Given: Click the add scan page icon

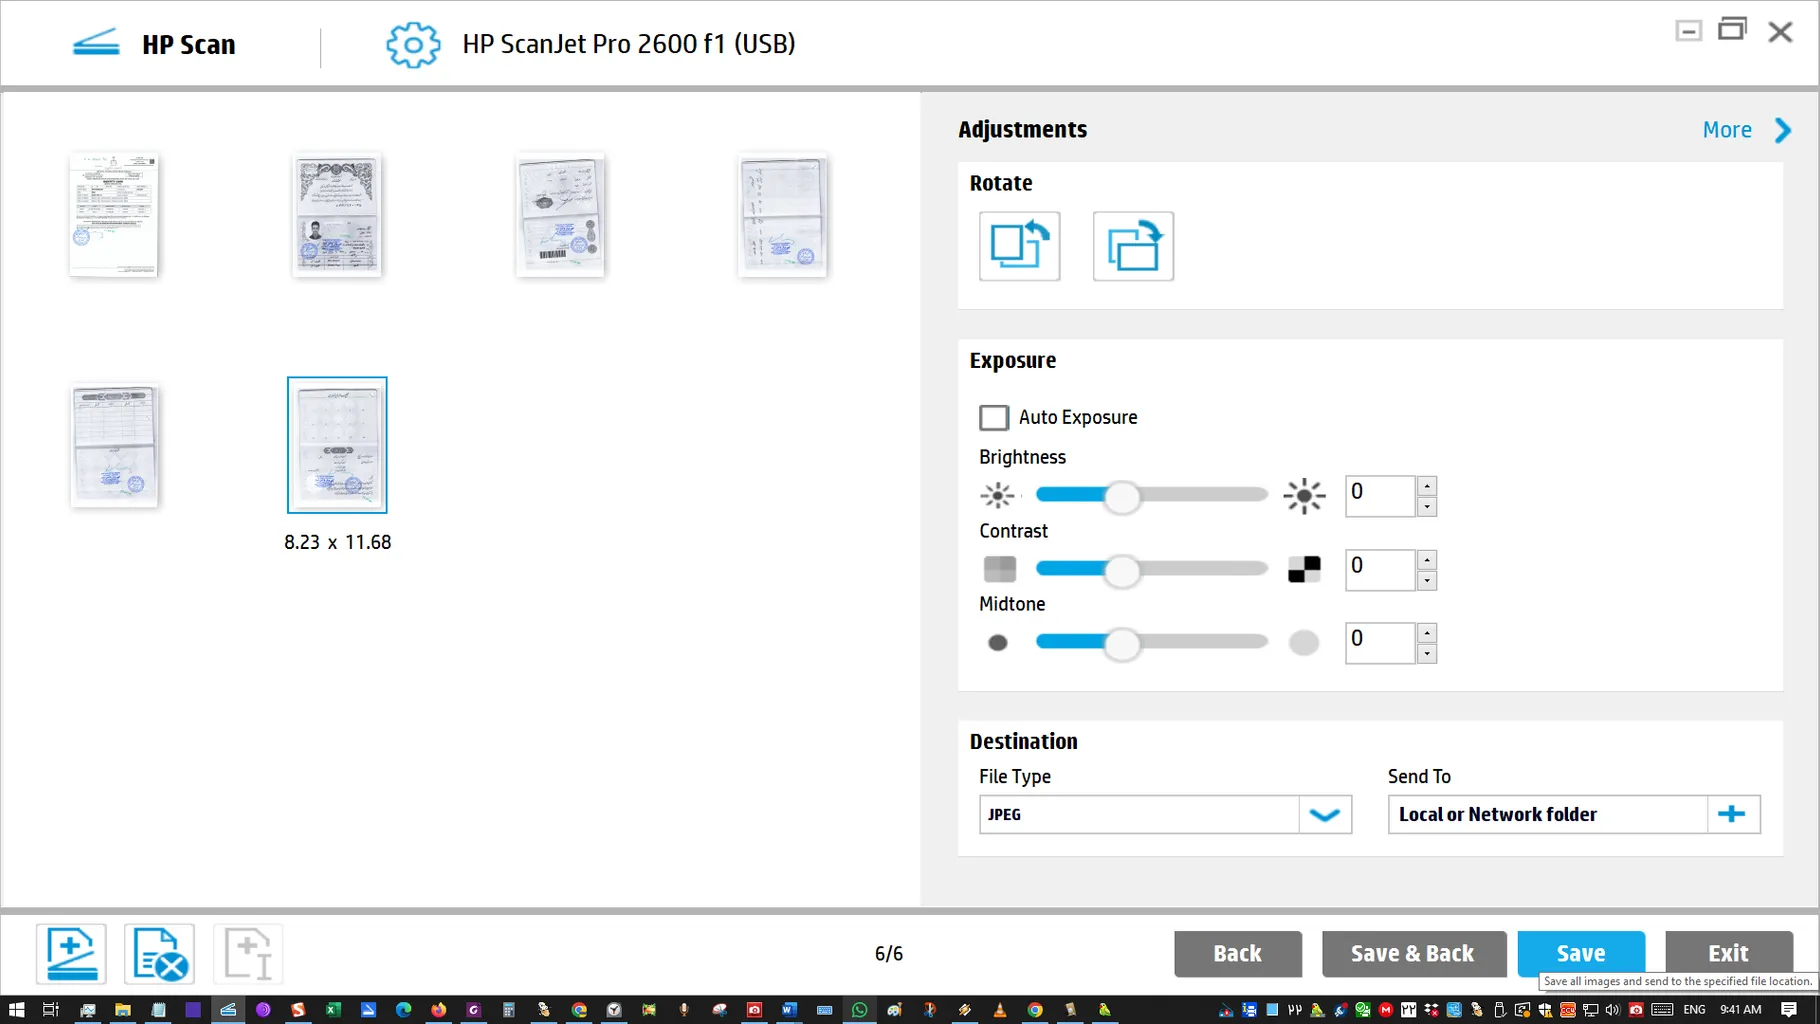Looking at the screenshot, I should pyautogui.click(x=71, y=954).
